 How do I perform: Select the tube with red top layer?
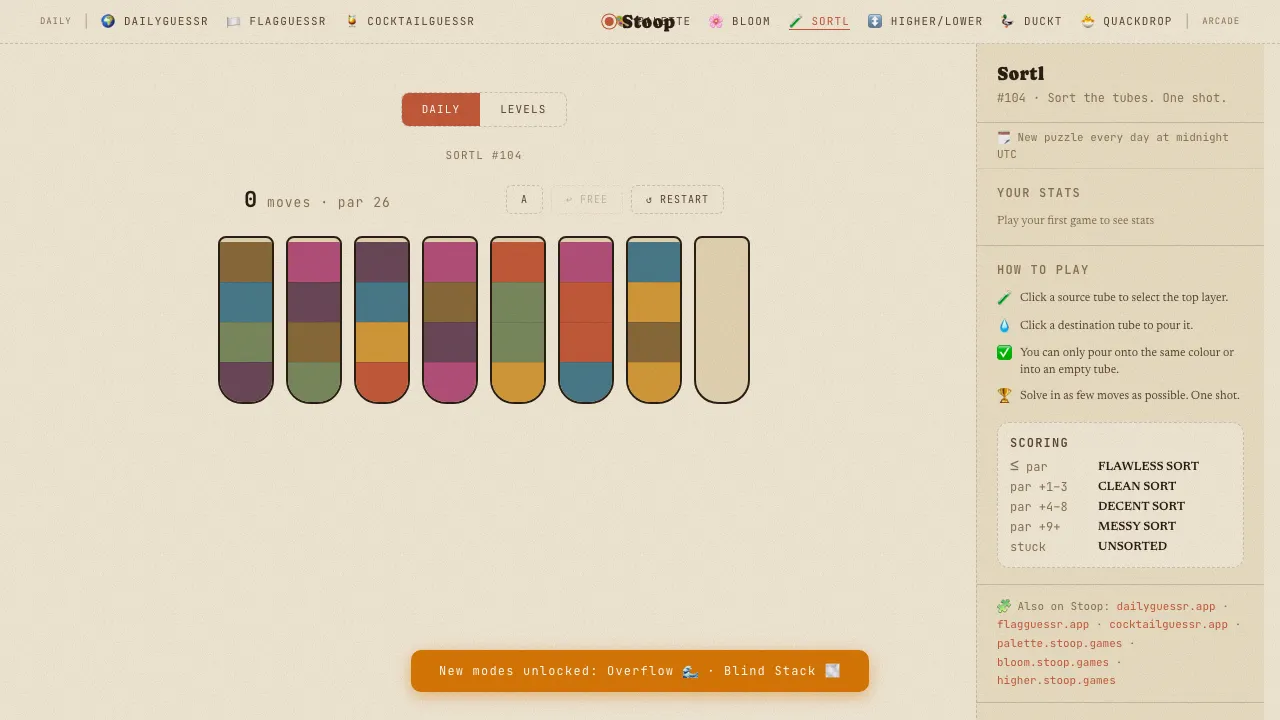click(518, 320)
